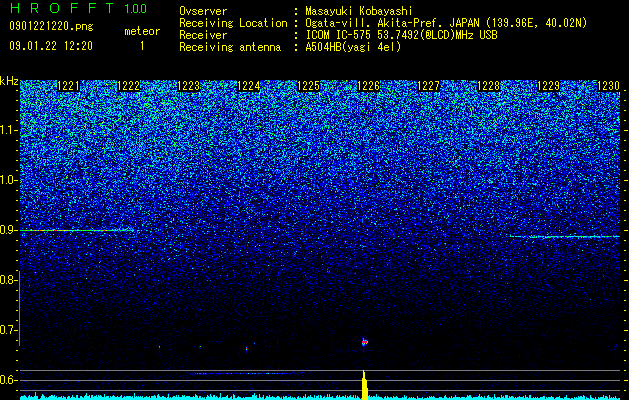Click the red meteor echo blob near 0.7 kHz
Image resolution: width=629 pixels, height=400 pixels.
(364, 342)
